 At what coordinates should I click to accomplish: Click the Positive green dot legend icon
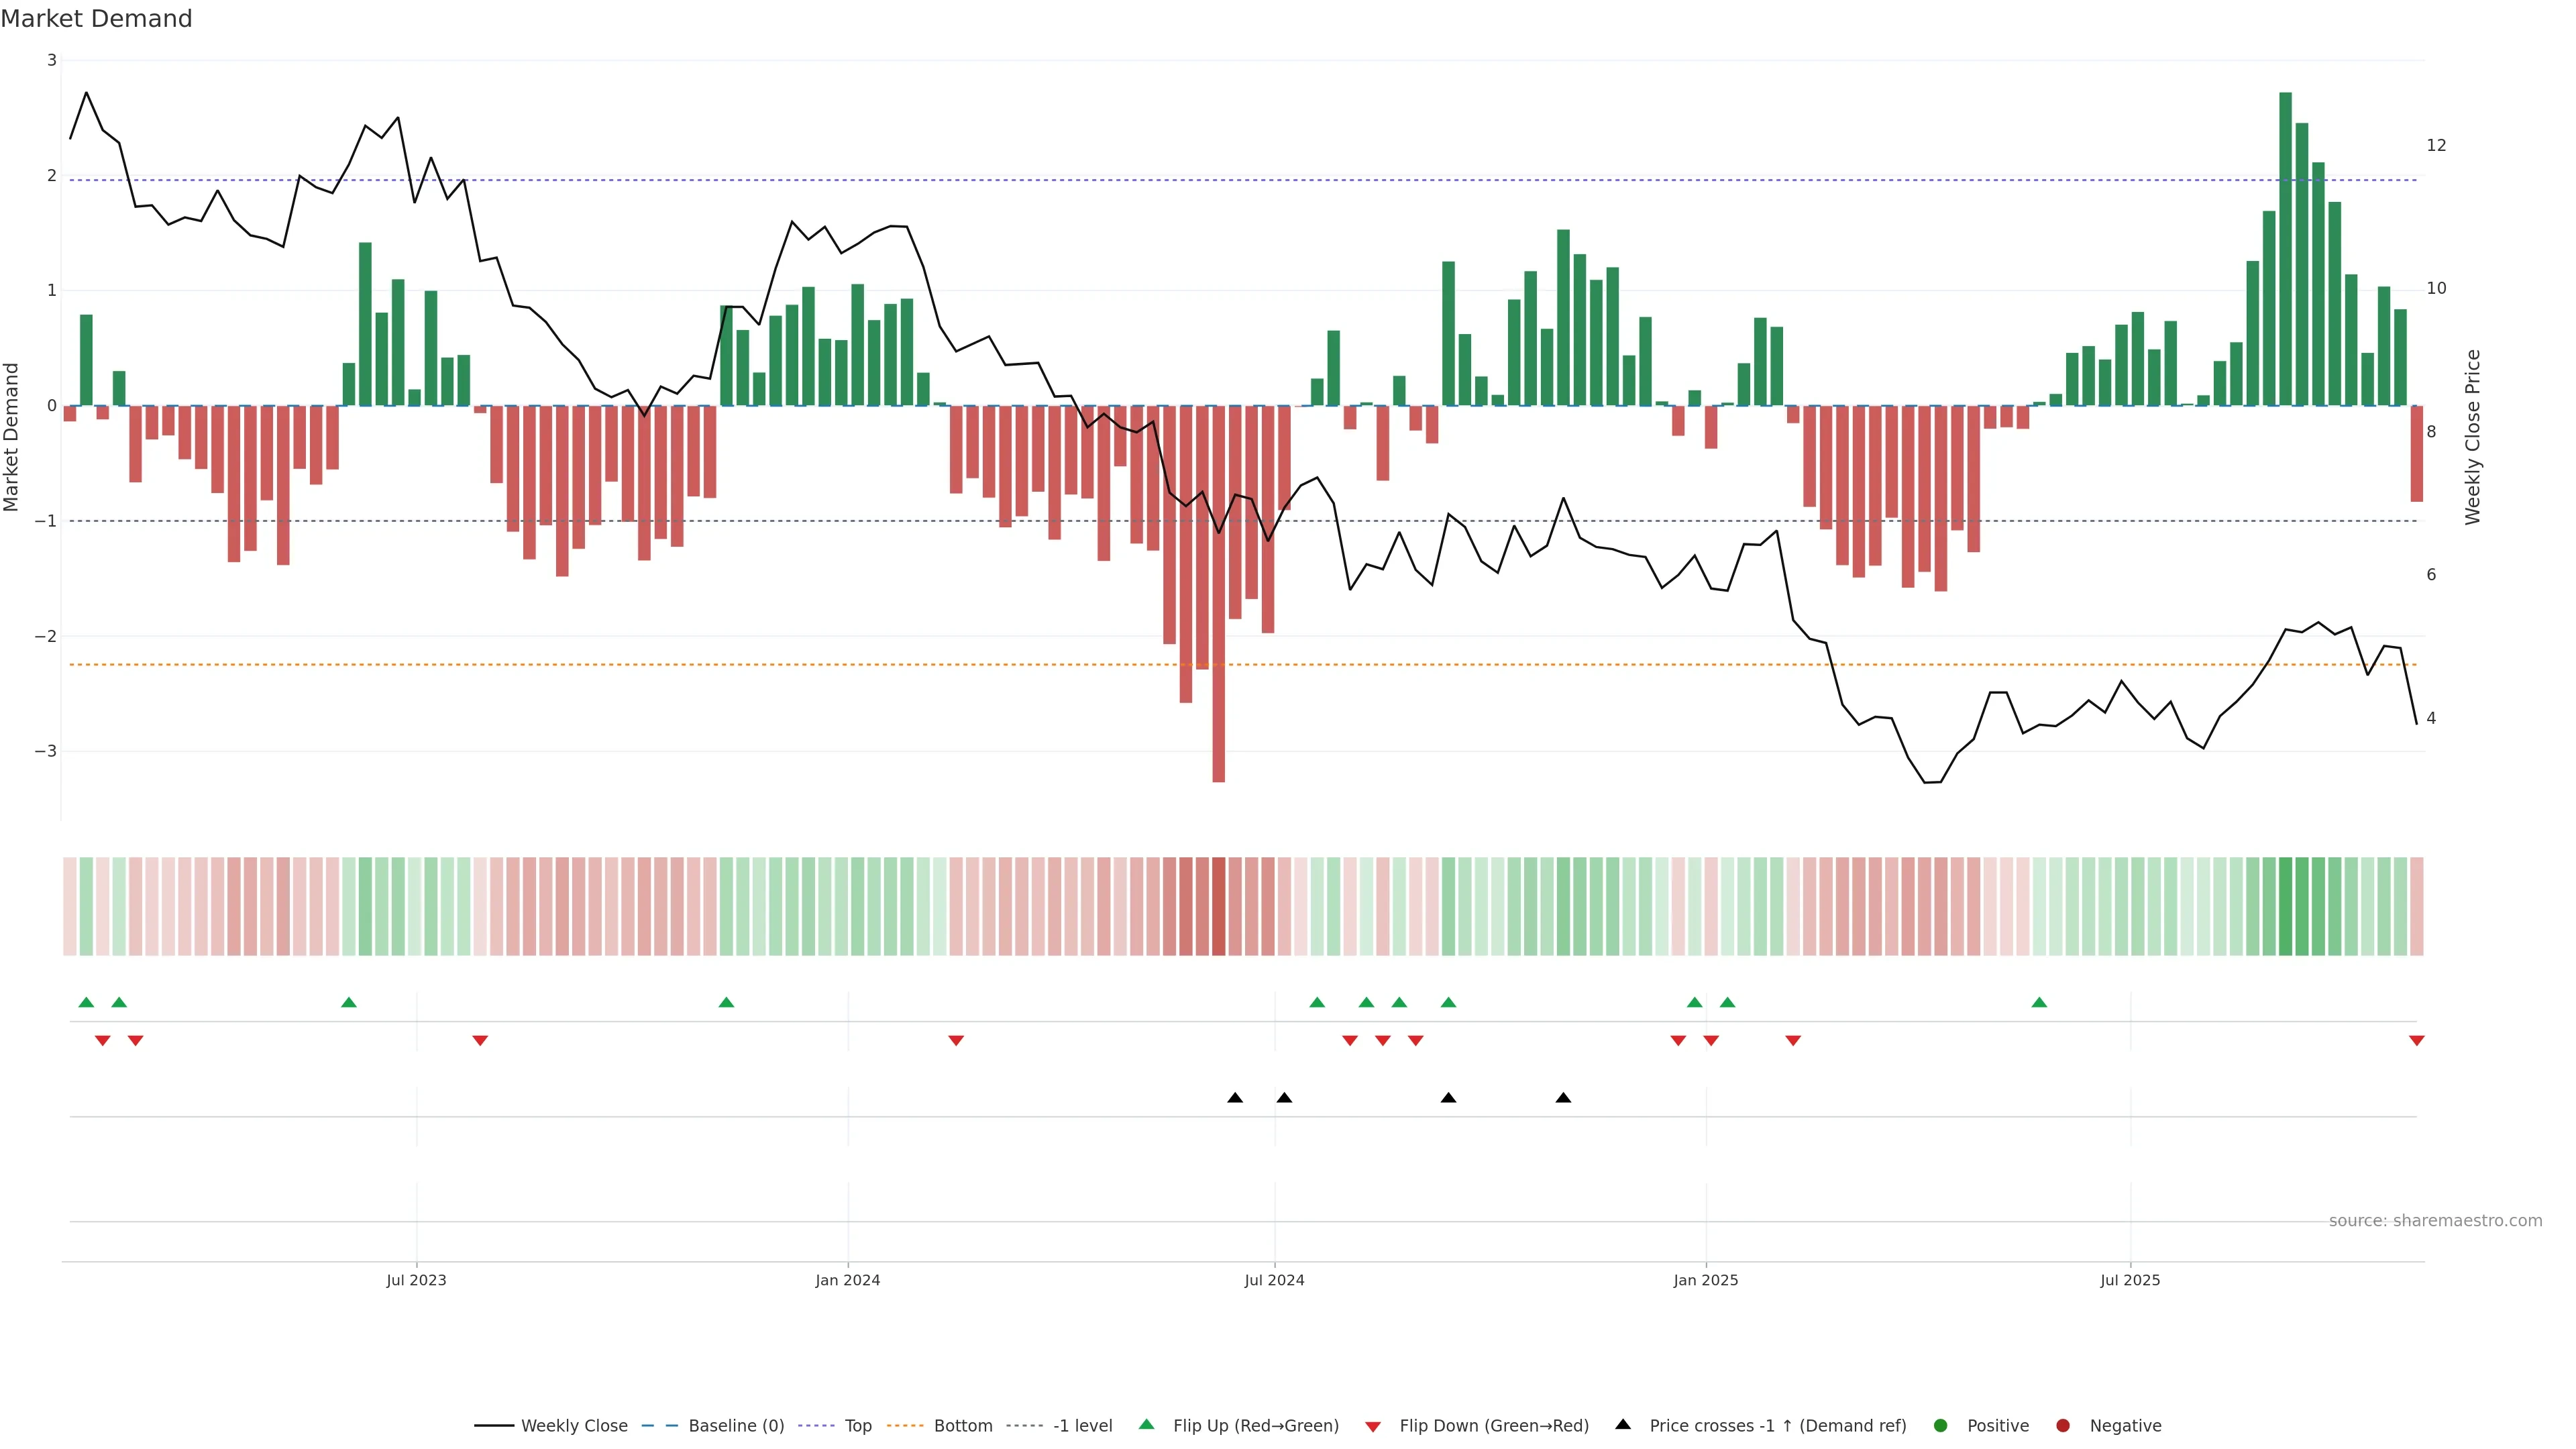(x=1941, y=1426)
